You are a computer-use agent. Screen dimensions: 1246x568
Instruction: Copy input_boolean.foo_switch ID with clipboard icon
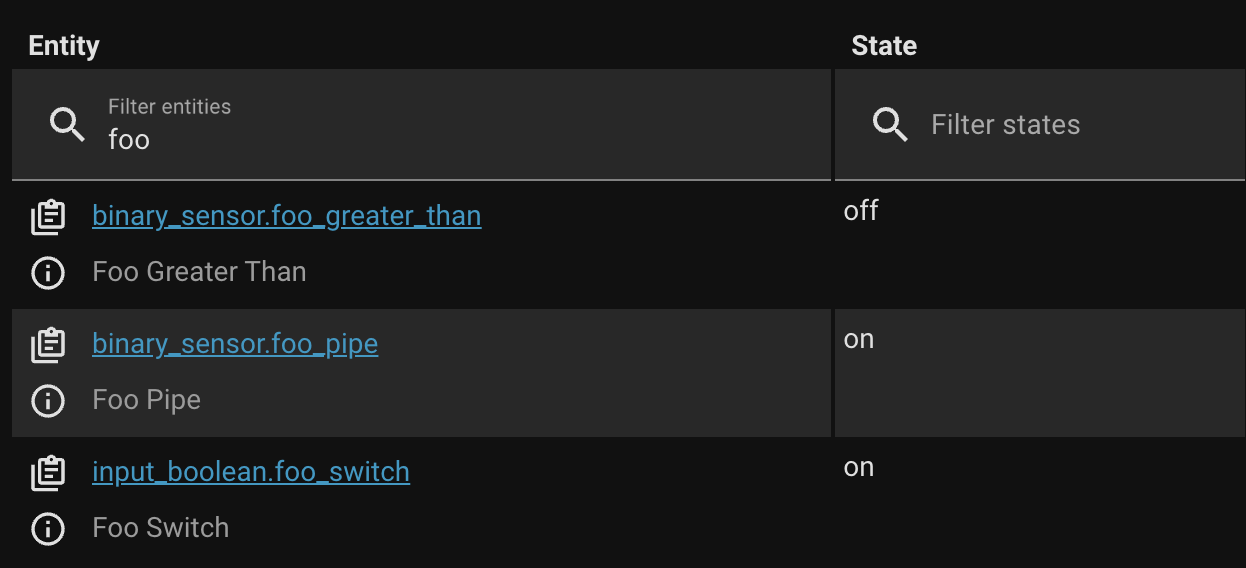tap(48, 473)
